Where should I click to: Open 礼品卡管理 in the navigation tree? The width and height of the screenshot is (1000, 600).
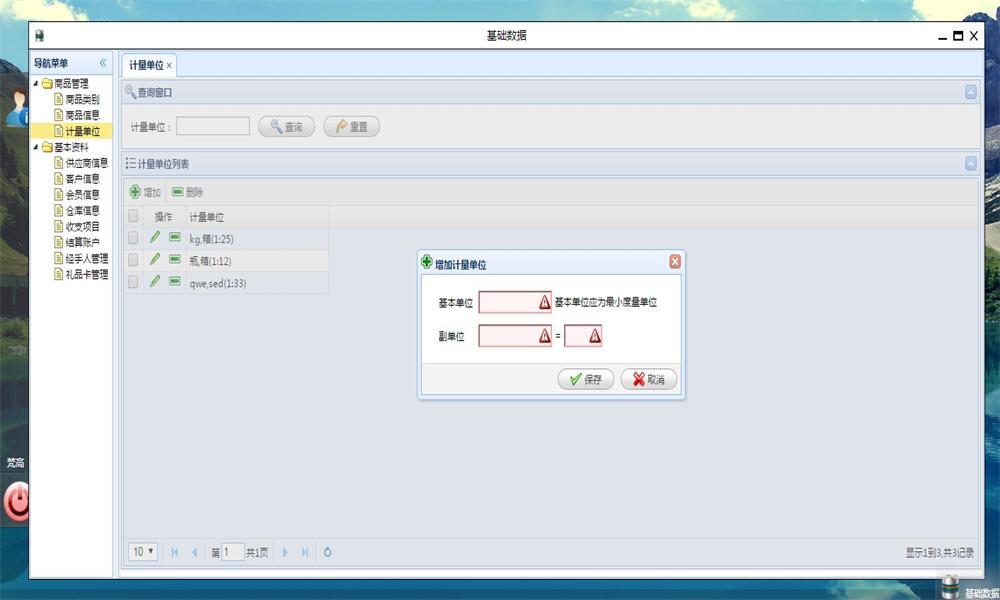pos(87,275)
